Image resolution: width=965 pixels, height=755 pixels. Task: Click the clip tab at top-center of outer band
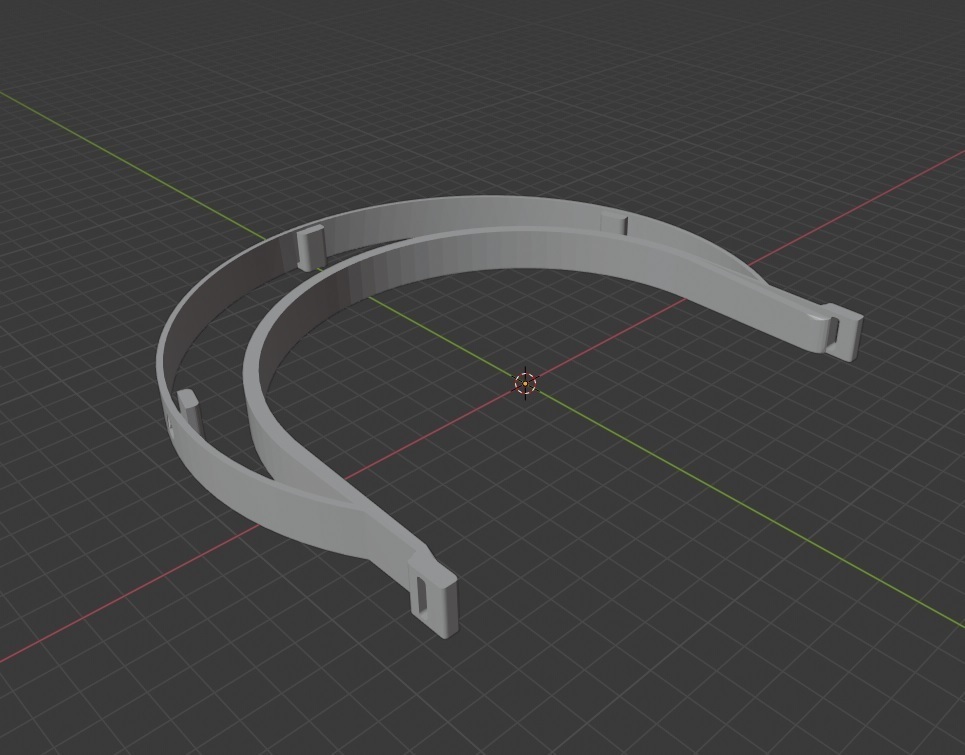614,222
